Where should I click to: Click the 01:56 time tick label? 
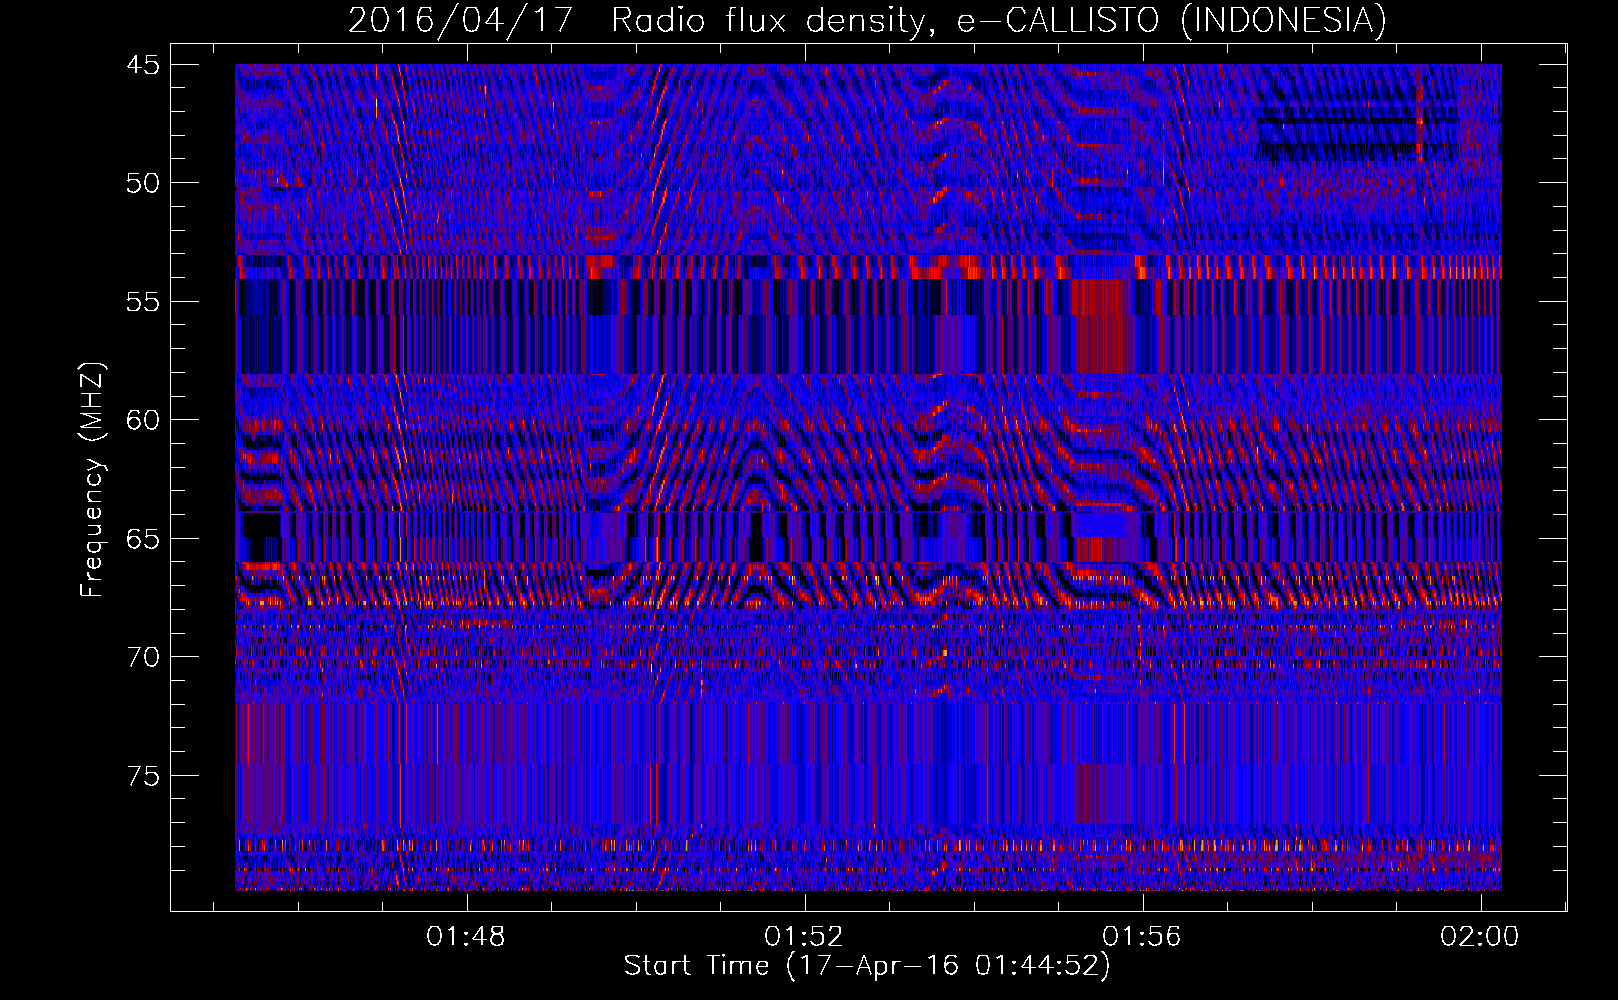point(1141,937)
